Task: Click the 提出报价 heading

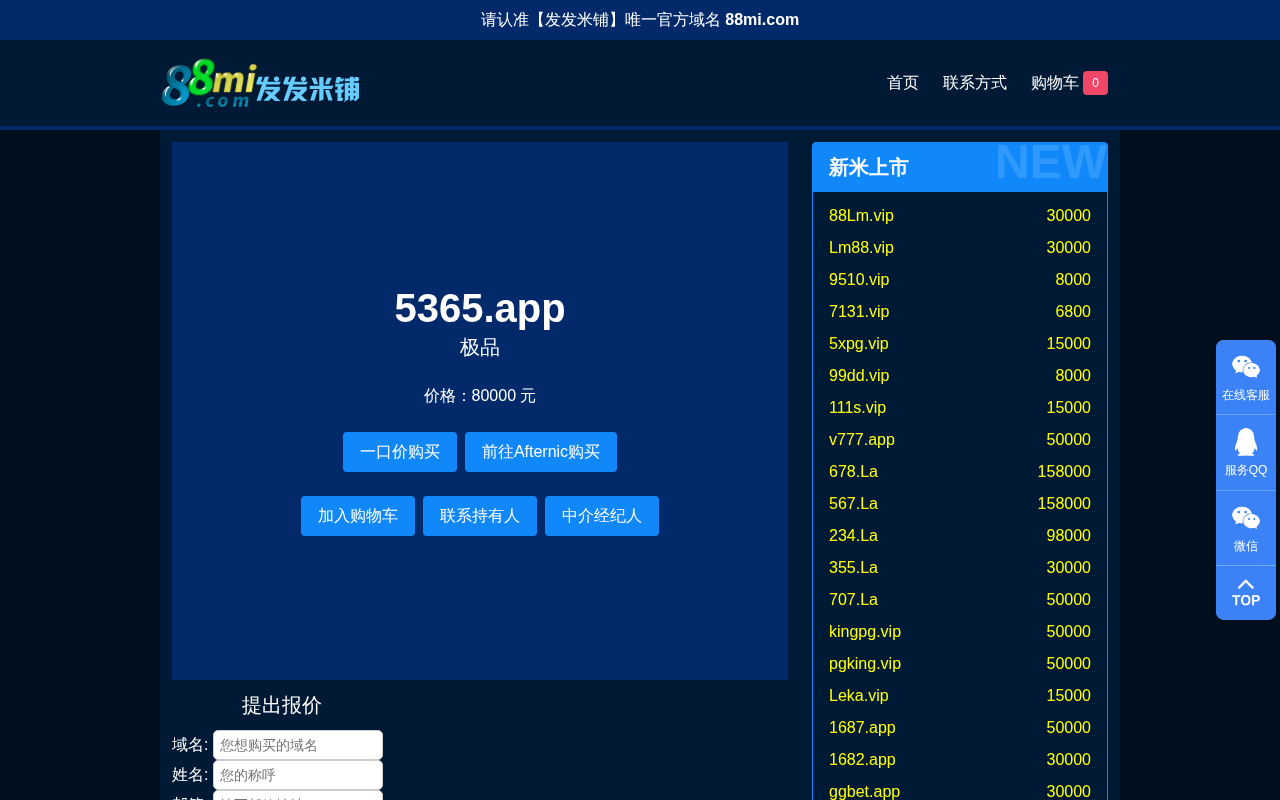Action: (282, 705)
